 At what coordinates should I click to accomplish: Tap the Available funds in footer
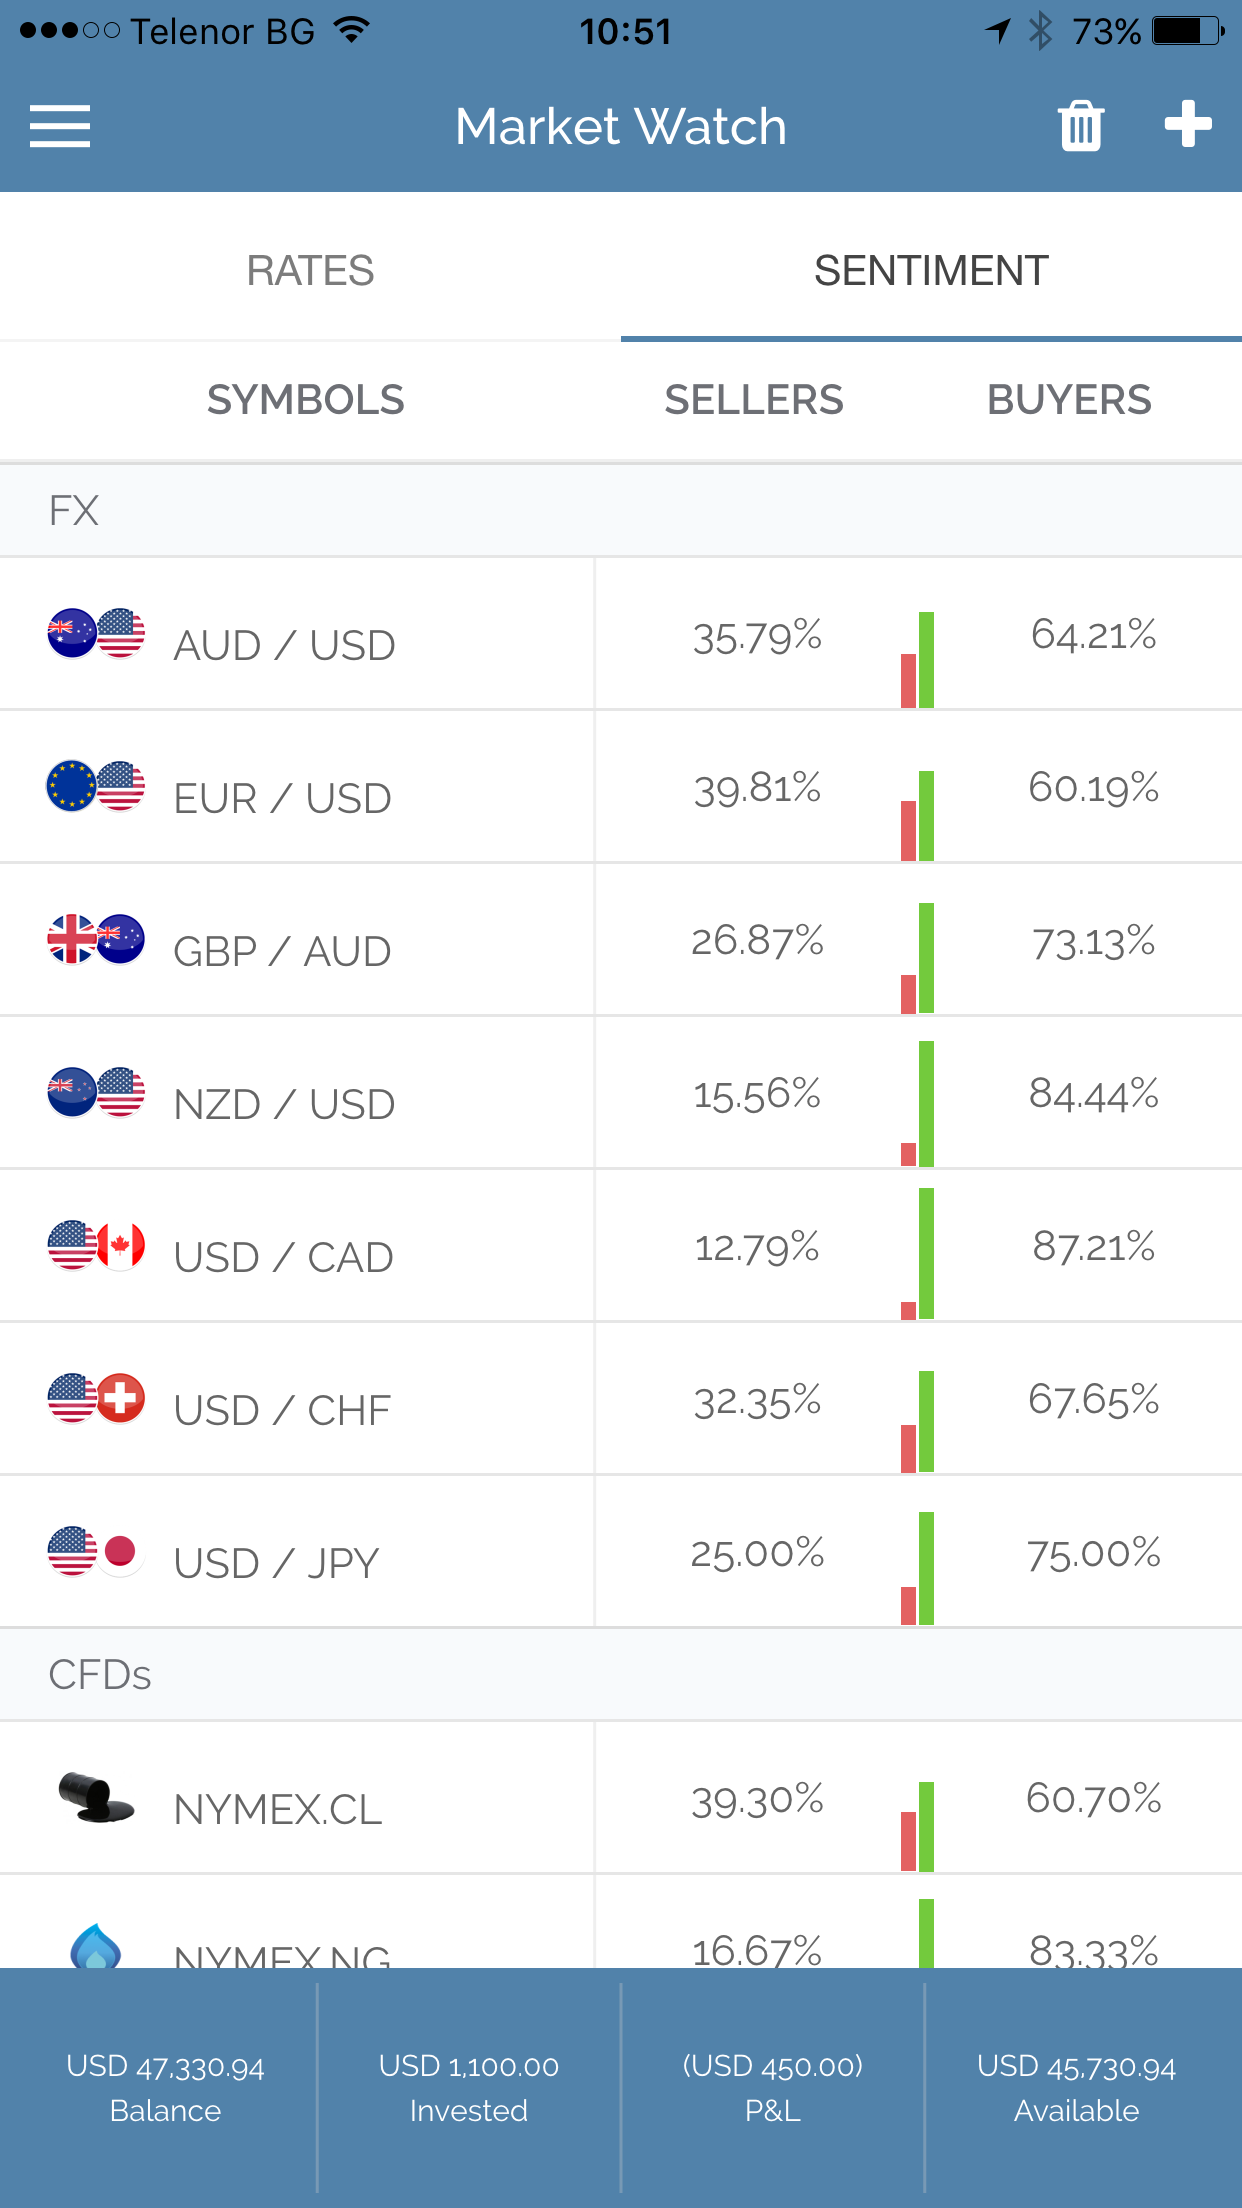click(1076, 2088)
